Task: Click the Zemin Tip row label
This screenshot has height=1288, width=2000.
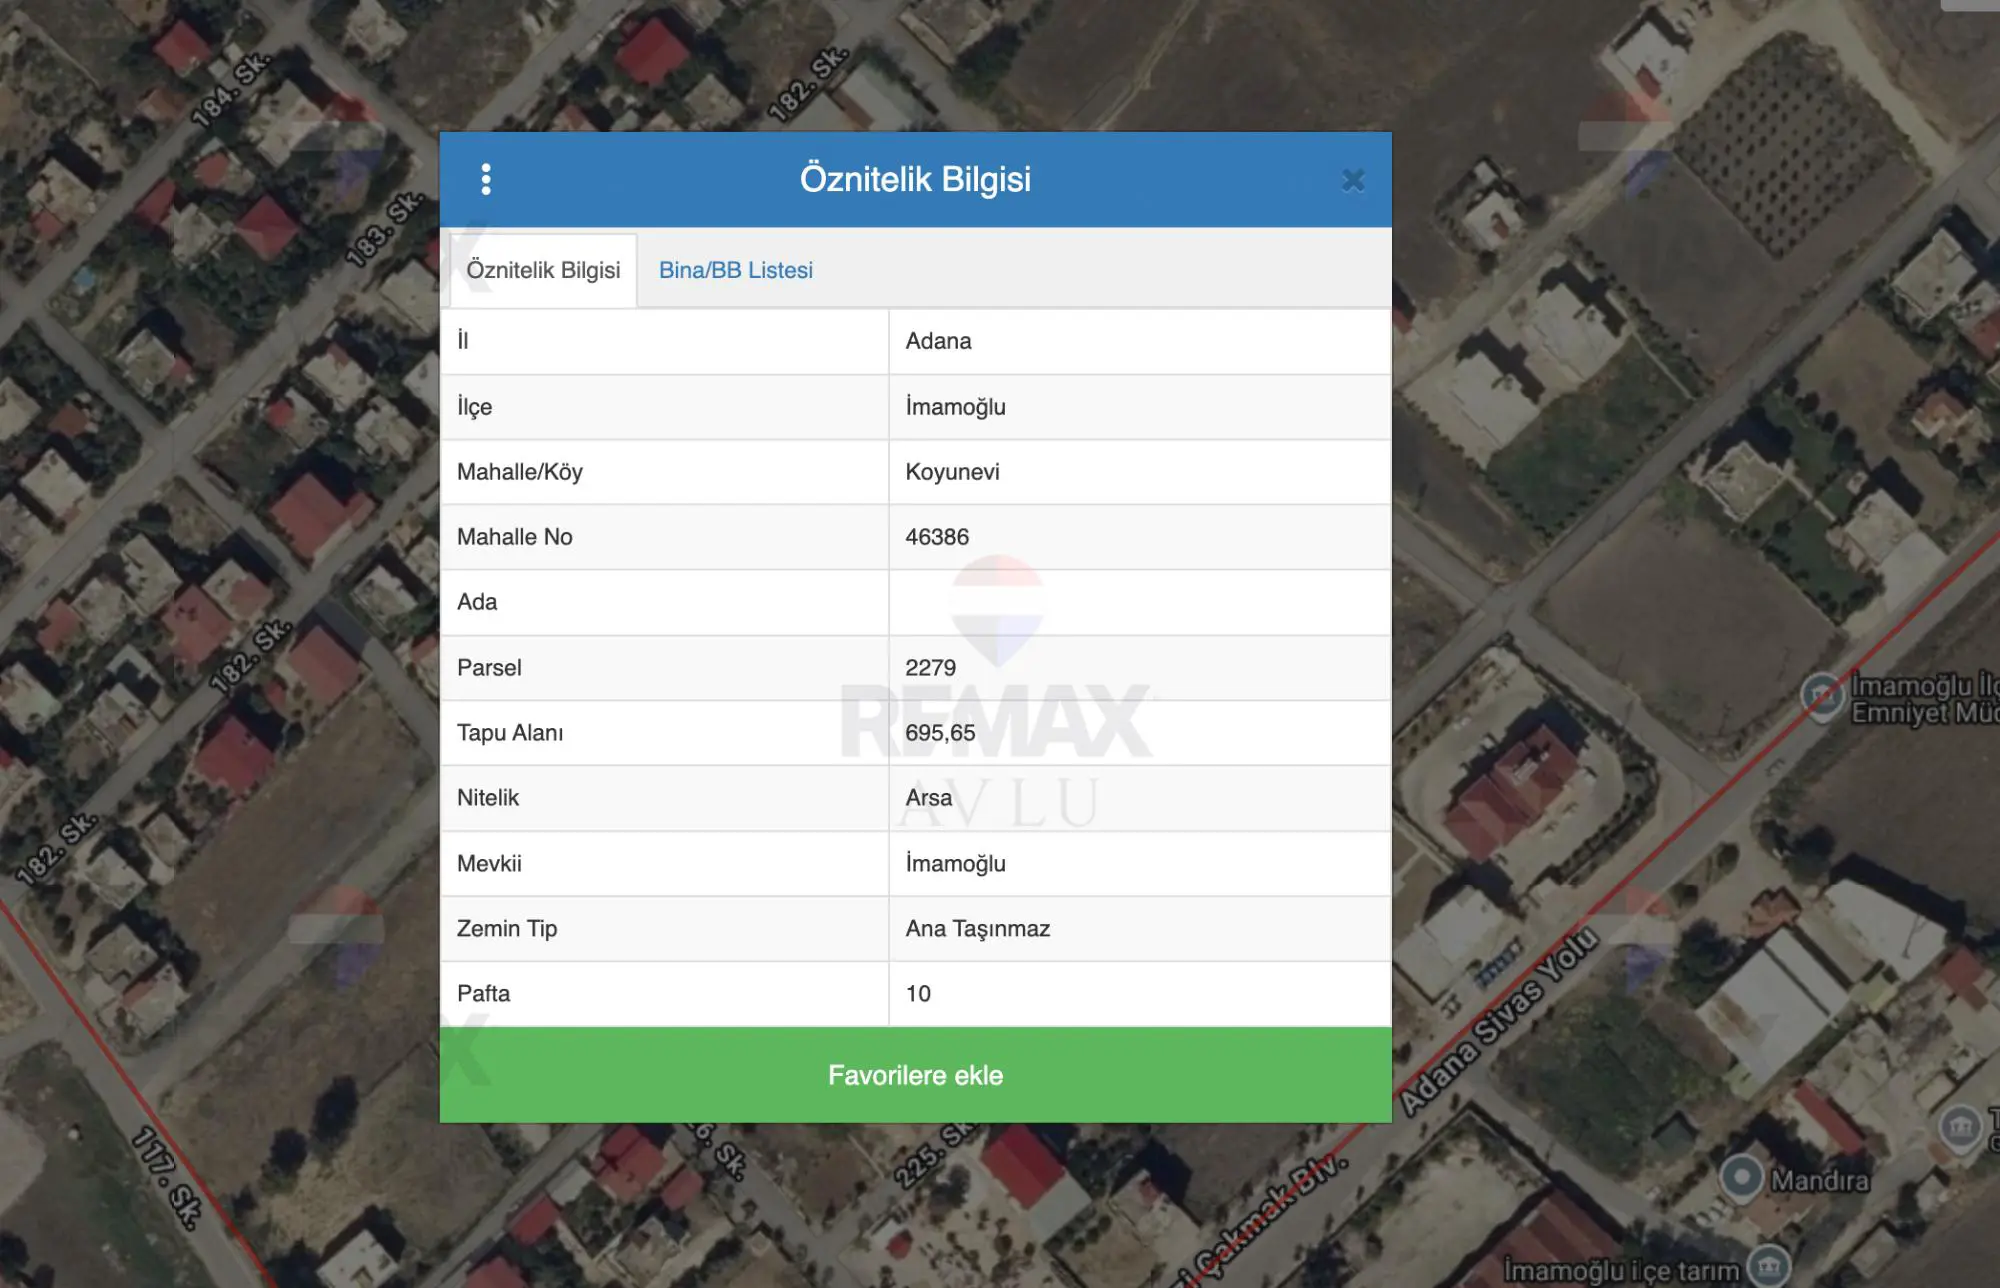Action: point(507,929)
